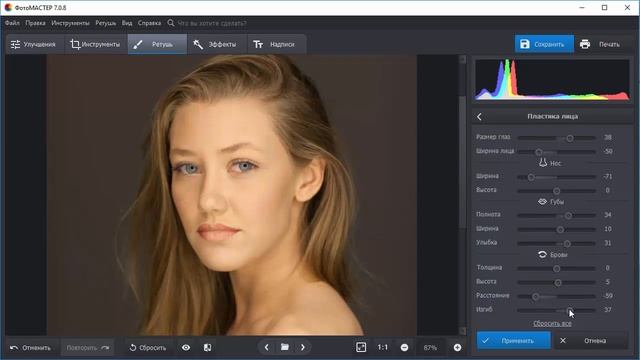Open the Инструменты menu in menu bar
The image size is (640, 360).
(x=70, y=23)
